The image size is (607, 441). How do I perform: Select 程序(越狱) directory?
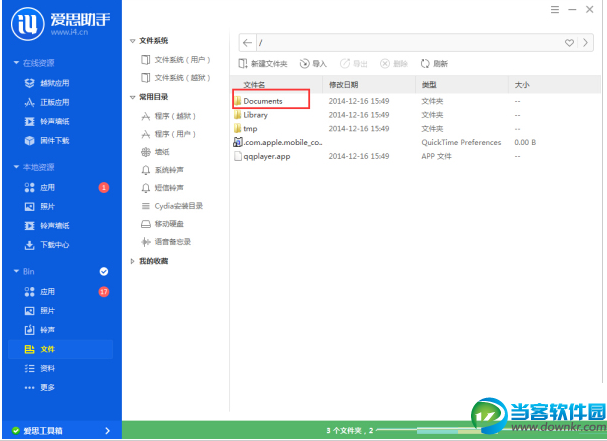point(169,116)
